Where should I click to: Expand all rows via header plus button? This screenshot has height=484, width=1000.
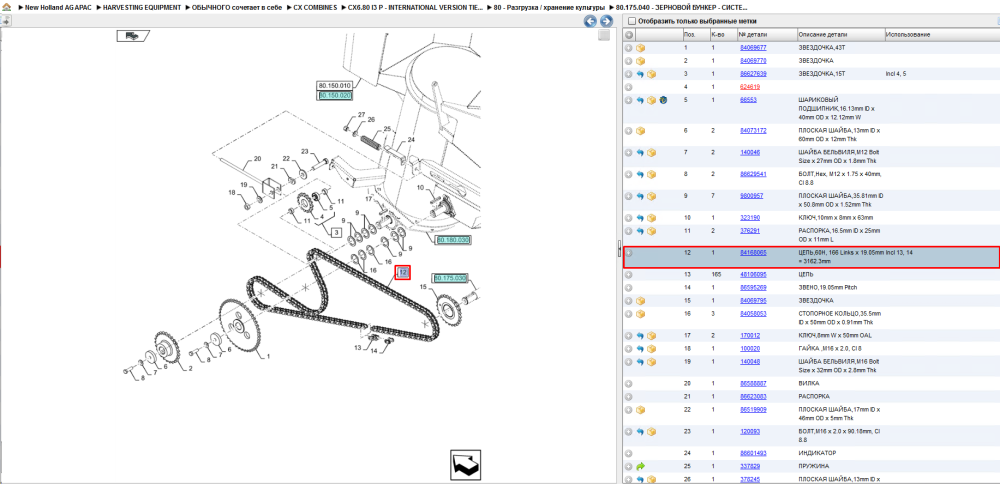pyautogui.click(x=629, y=34)
